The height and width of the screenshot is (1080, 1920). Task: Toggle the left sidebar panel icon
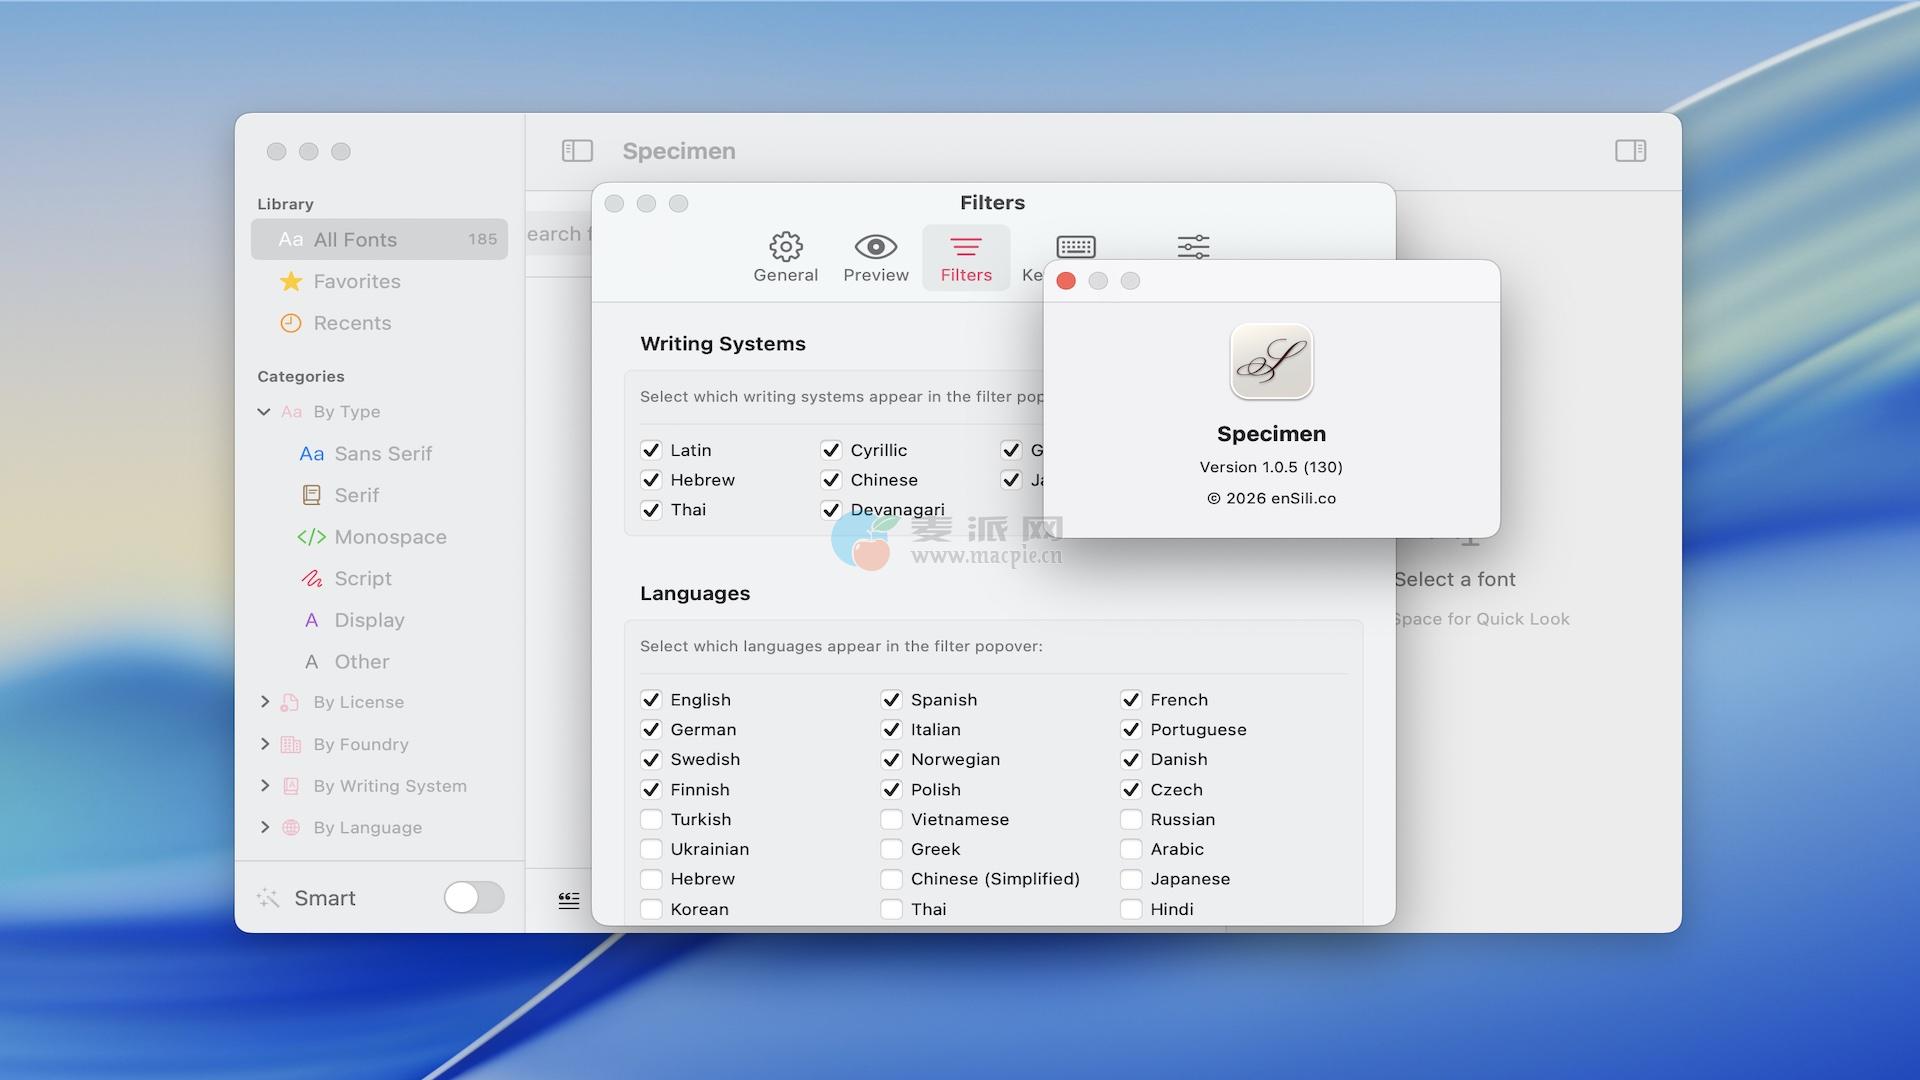[577, 151]
